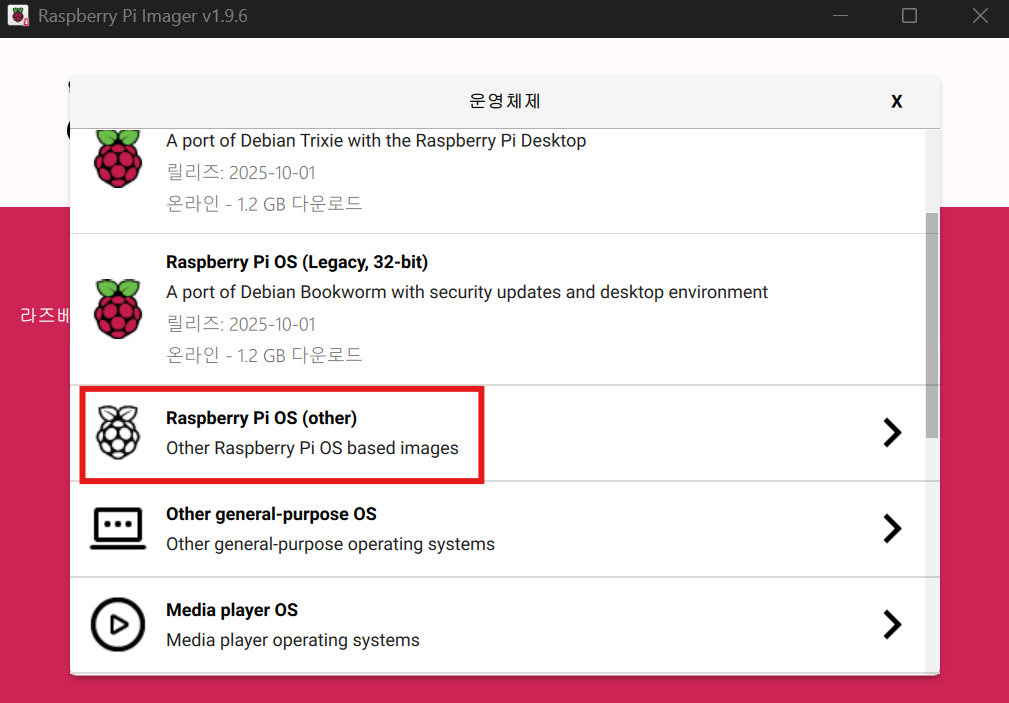Viewport: 1009px width, 703px height.
Task: Click the OS list vertical scrollbar thumb
Action: (x=932, y=325)
